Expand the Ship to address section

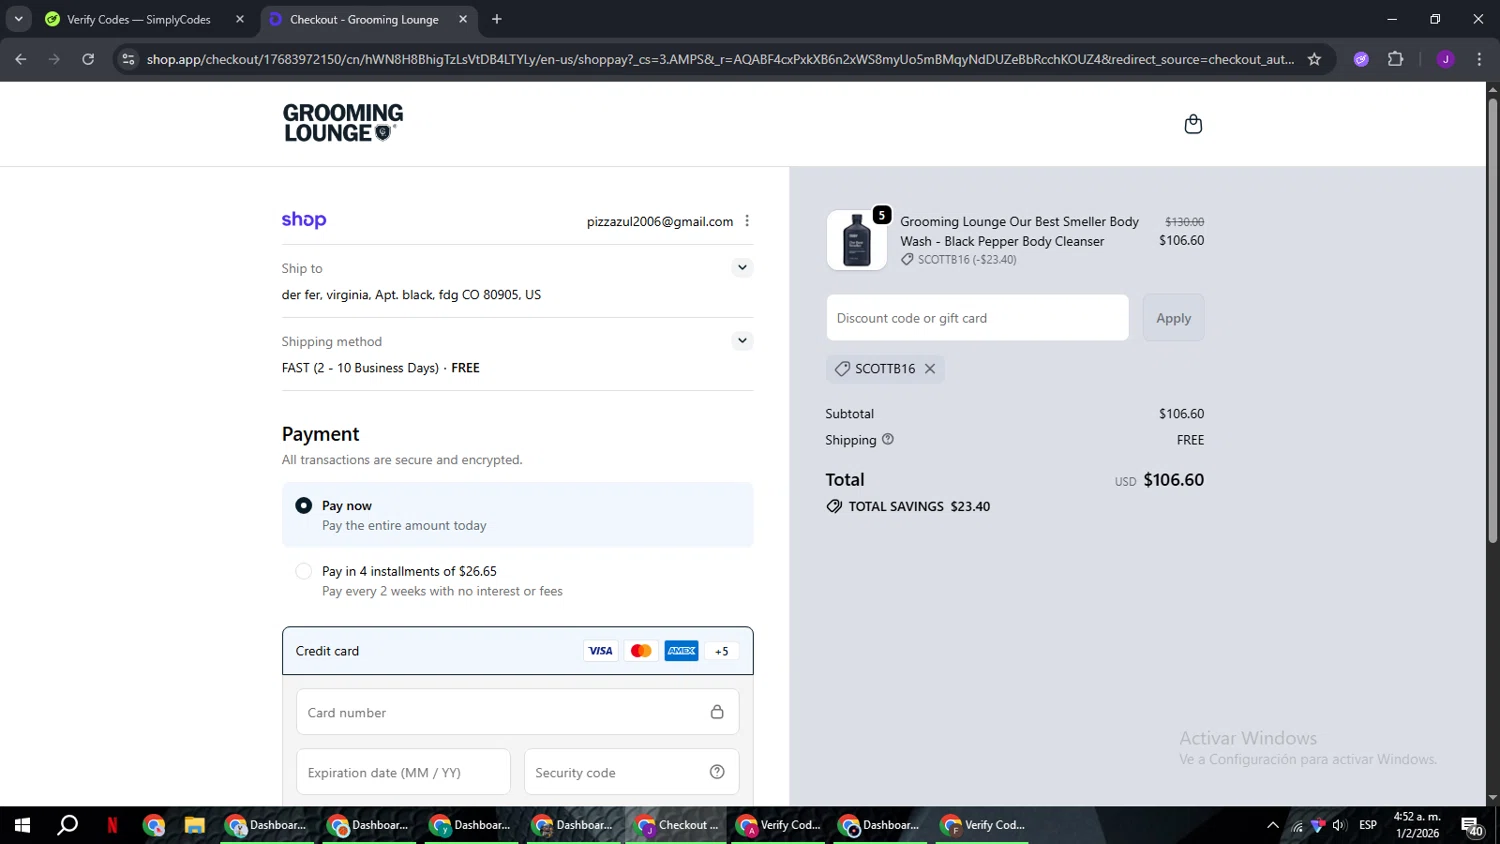tap(742, 267)
